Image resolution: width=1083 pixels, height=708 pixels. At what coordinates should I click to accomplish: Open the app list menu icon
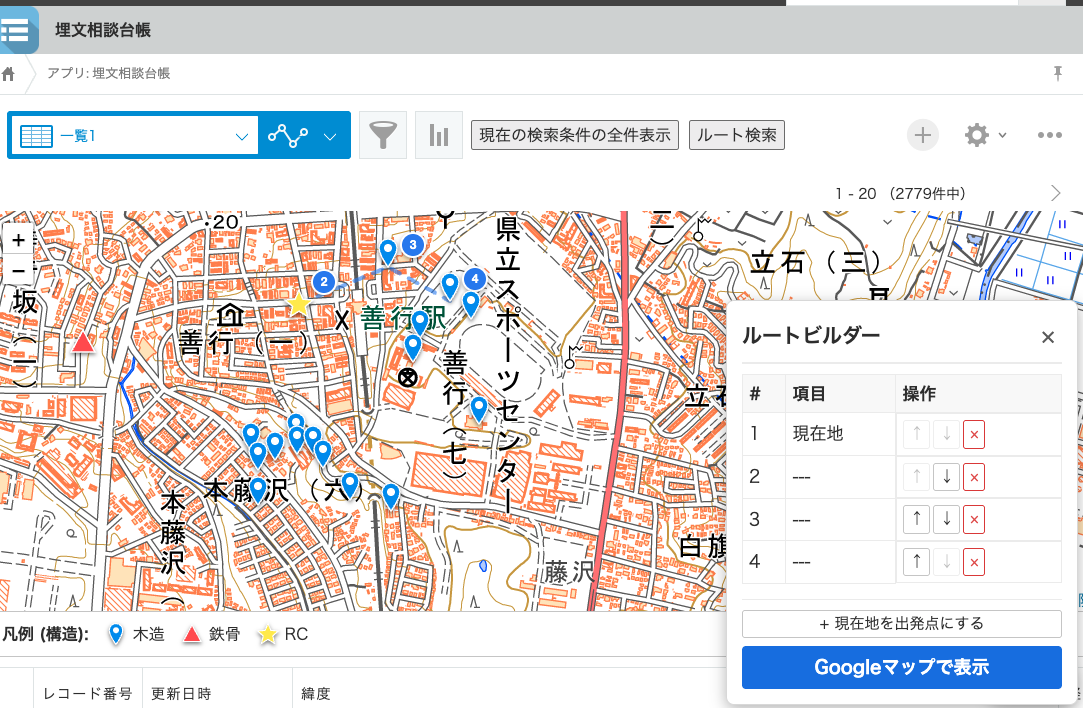15,30
